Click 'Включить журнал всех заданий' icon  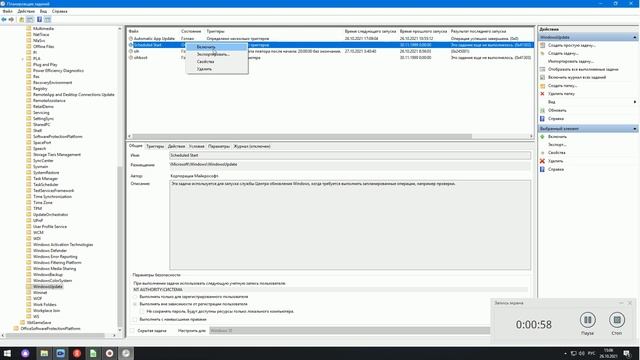pos(542,77)
